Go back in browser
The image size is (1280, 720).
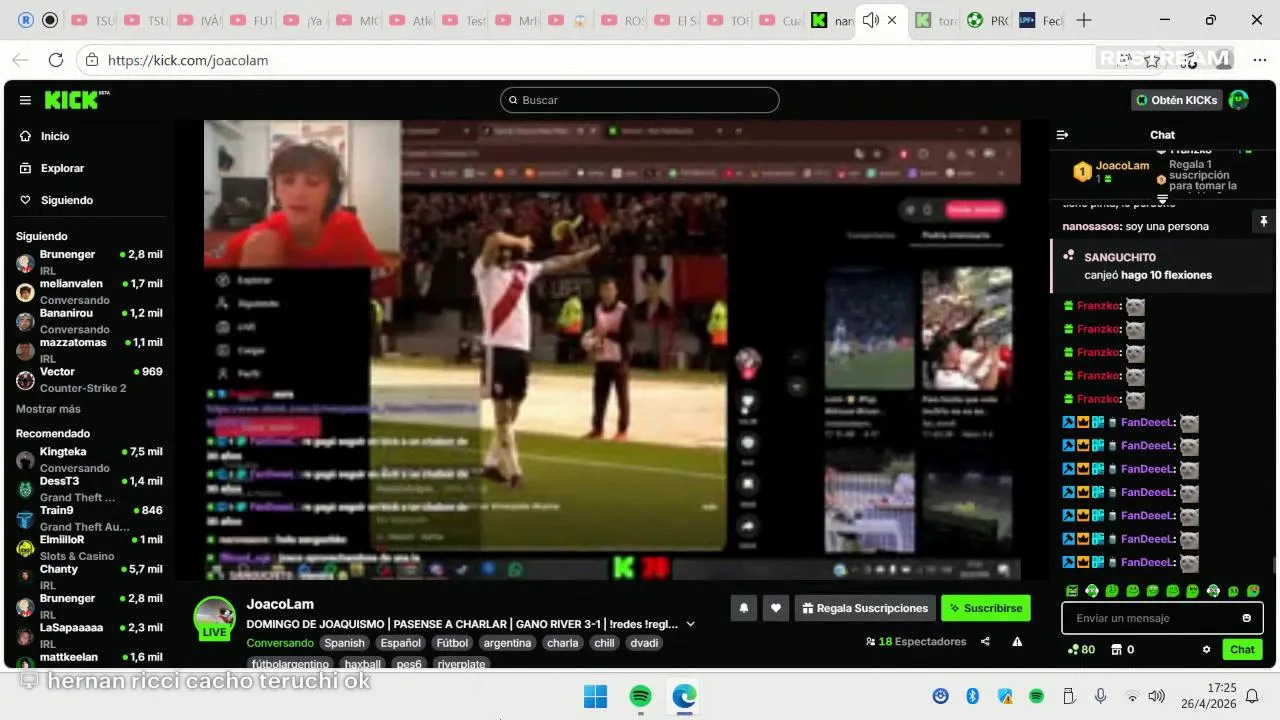pos(20,60)
